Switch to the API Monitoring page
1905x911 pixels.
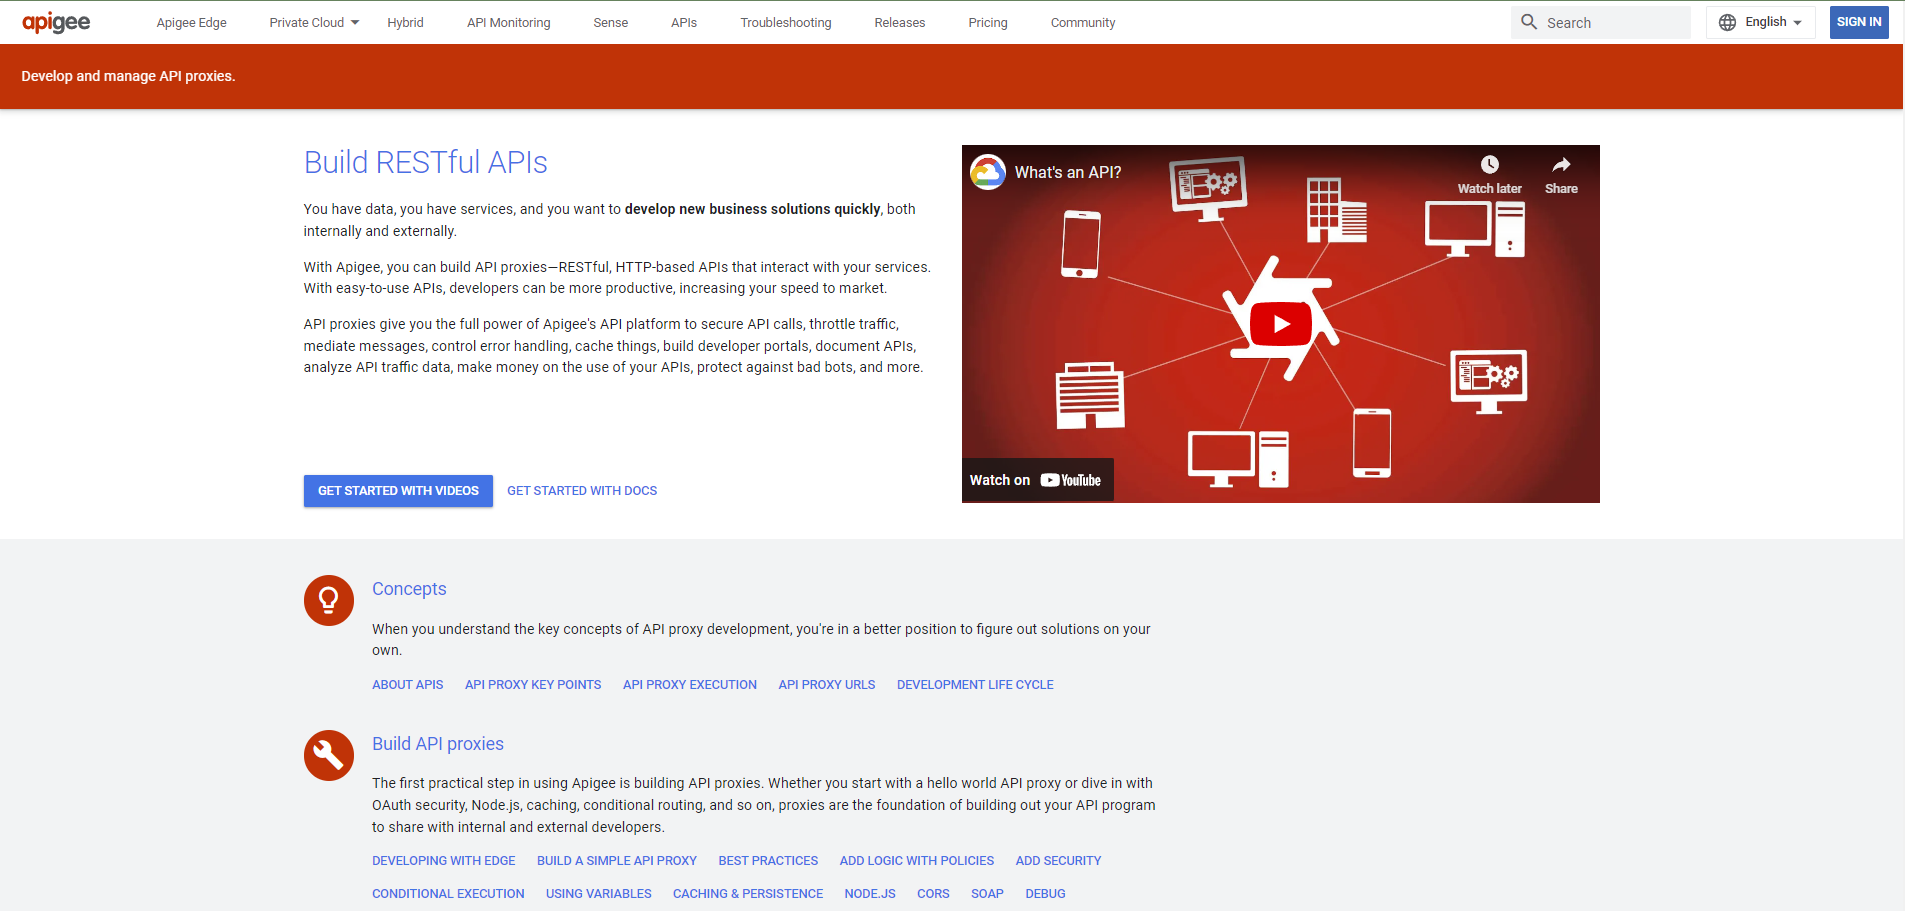coord(508,22)
